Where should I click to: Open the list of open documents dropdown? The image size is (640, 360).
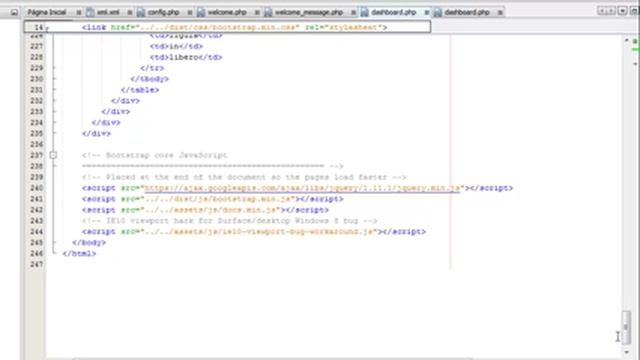click(622, 11)
